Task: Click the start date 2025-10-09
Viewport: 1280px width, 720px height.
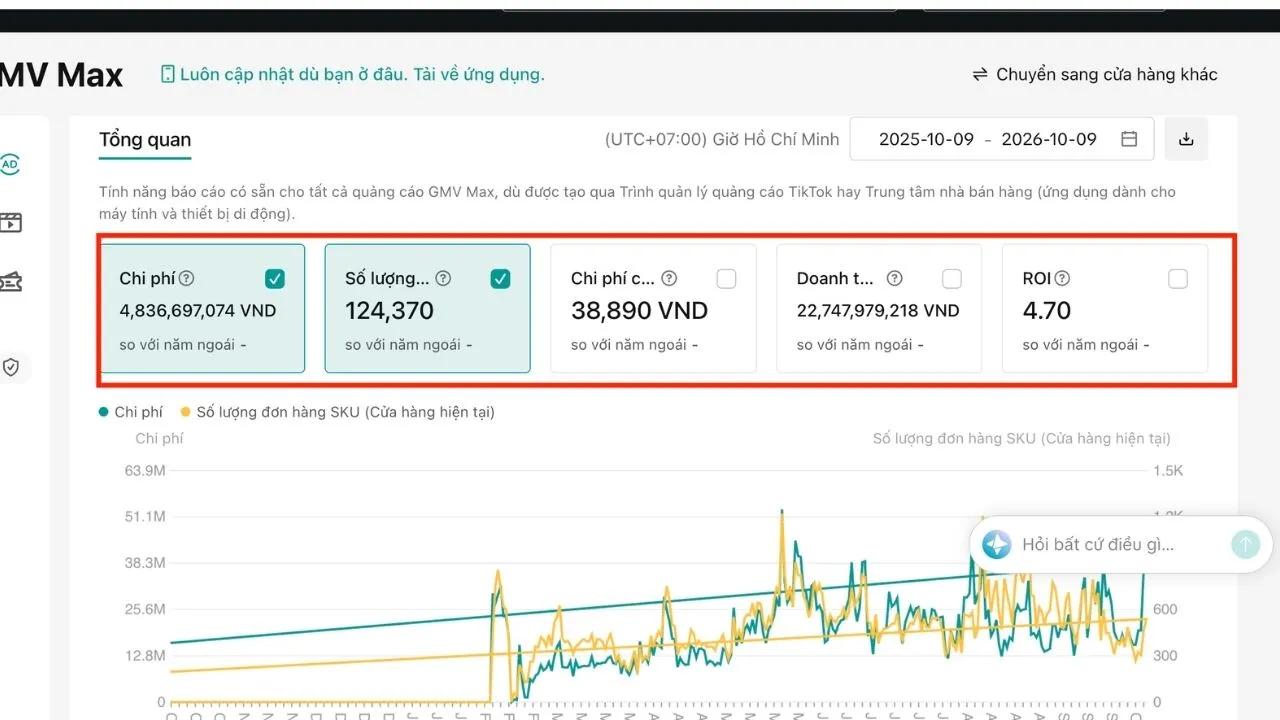Action: click(x=926, y=139)
